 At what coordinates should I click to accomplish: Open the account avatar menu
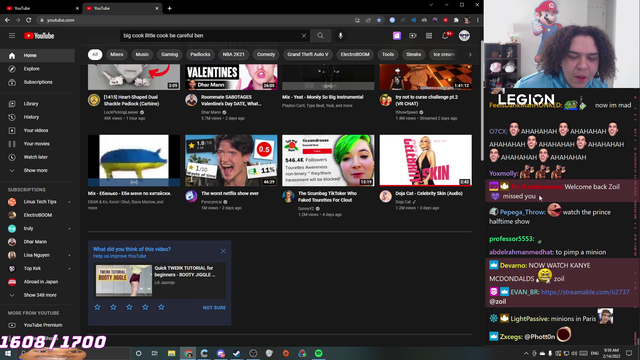pyautogui.click(x=464, y=36)
